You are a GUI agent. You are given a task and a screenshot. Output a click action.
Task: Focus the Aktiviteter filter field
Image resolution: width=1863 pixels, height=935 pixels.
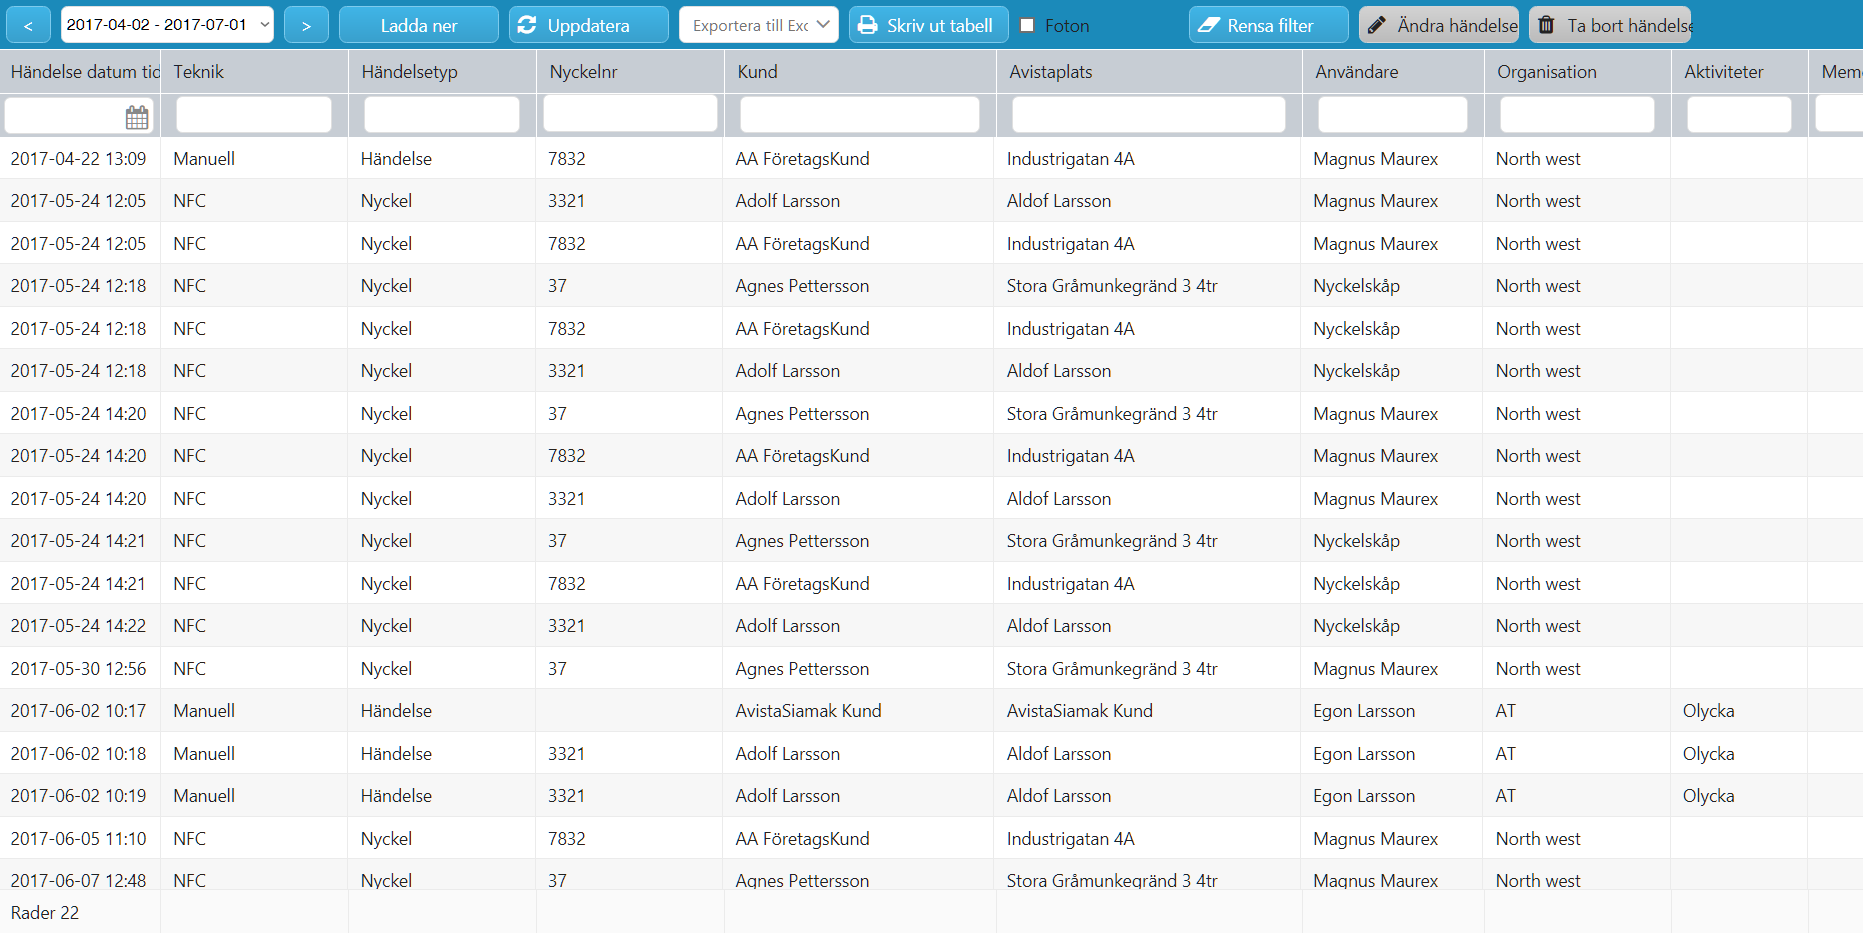(x=1739, y=115)
